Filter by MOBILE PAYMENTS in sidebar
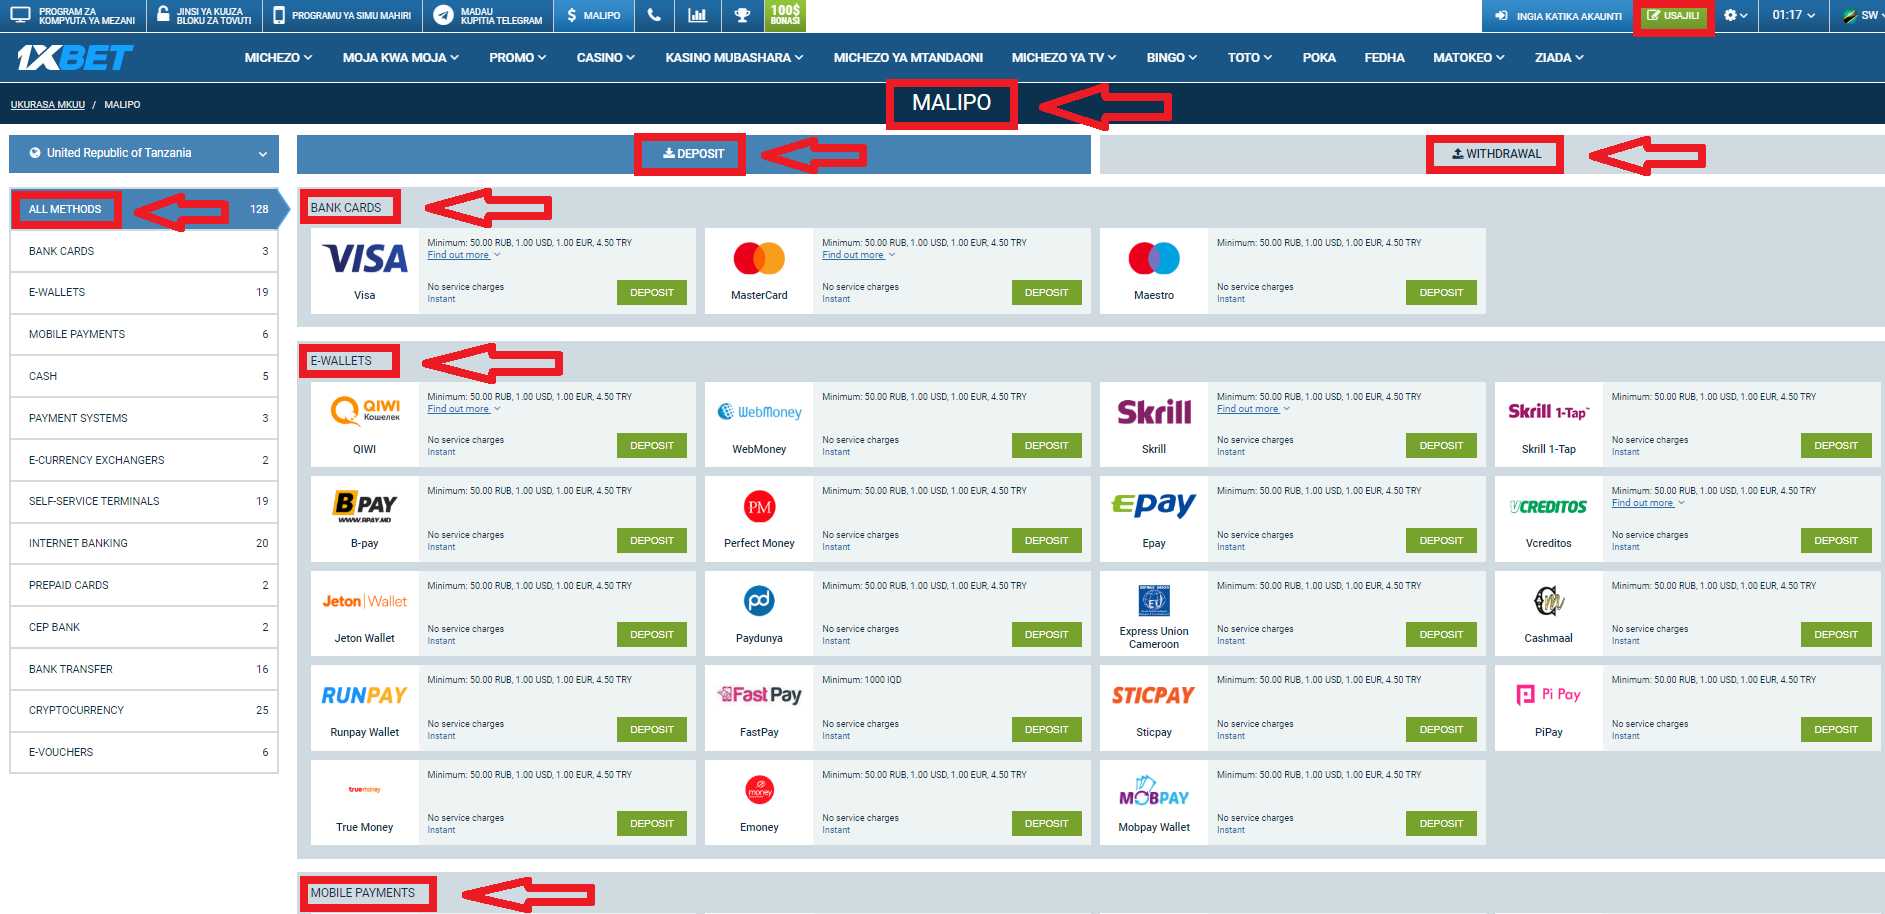 [144, 335]
